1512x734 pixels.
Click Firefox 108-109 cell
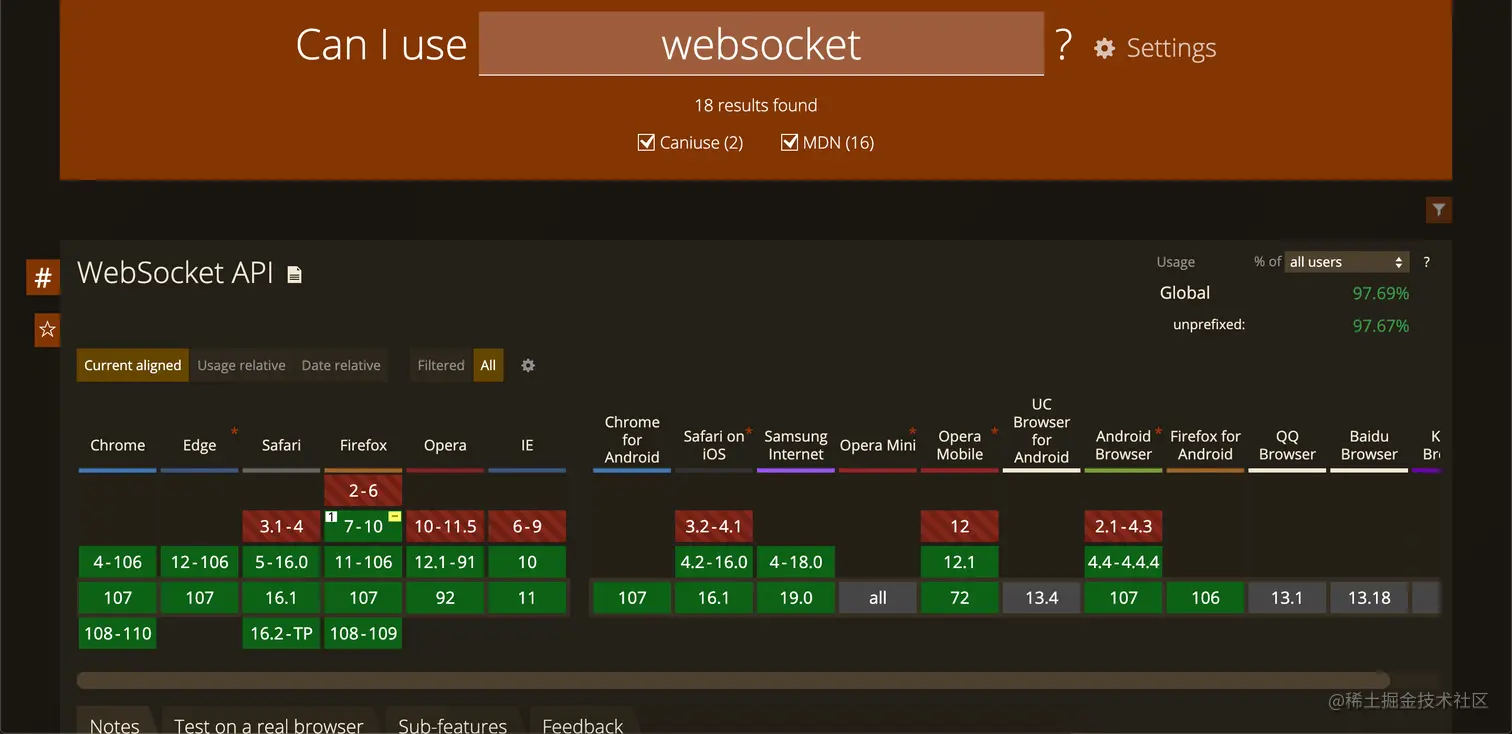(363, 633)
